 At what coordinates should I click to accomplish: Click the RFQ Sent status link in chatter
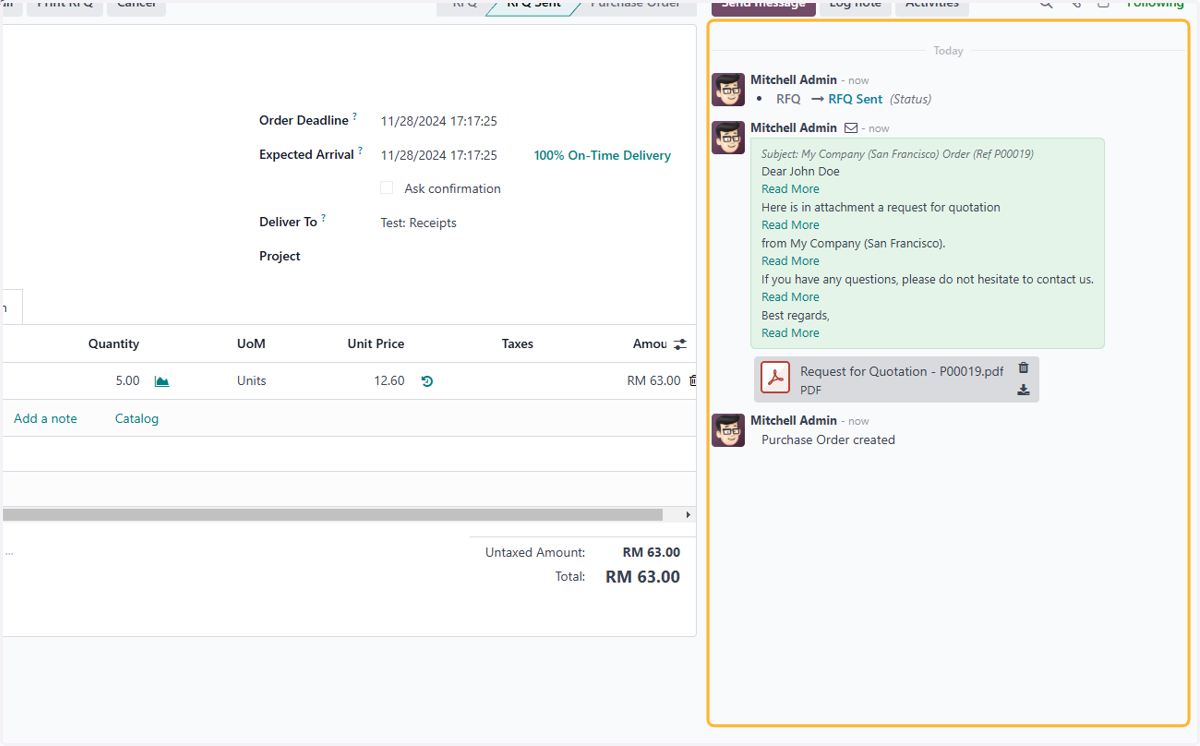[x=855, y=99]
